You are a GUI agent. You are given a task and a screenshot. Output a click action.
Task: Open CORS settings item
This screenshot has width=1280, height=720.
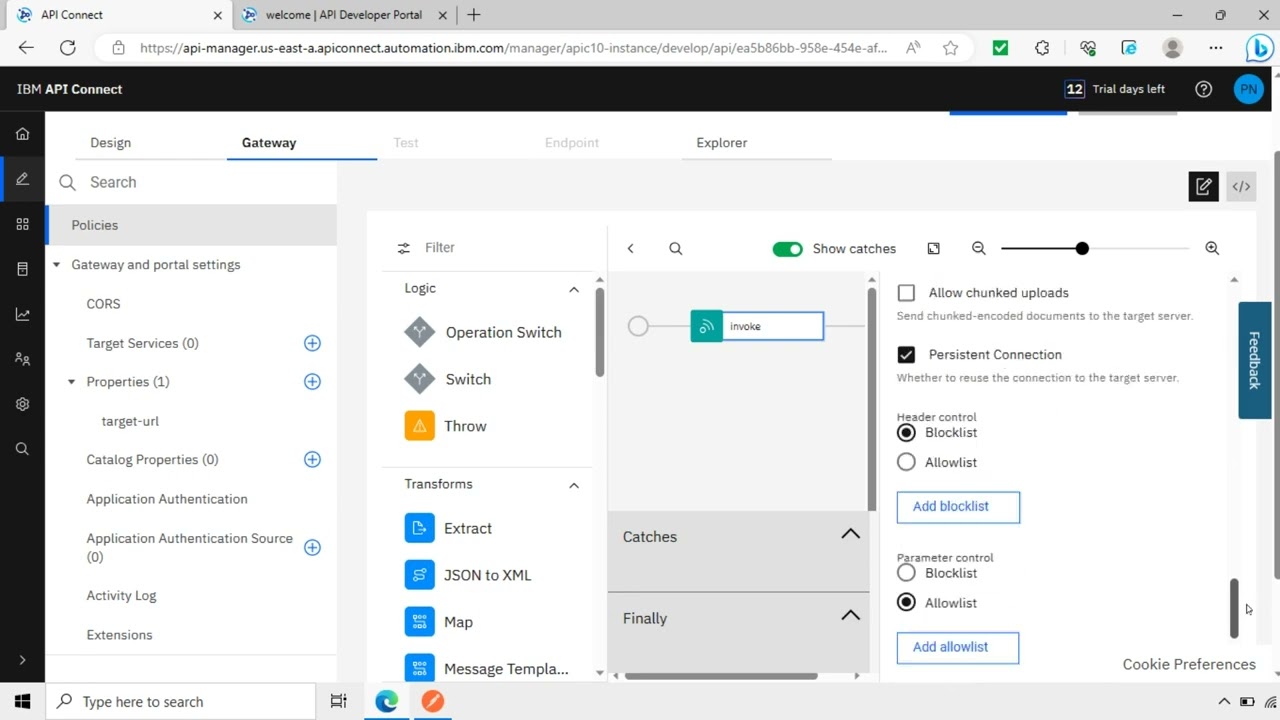(x=103, y=304)
